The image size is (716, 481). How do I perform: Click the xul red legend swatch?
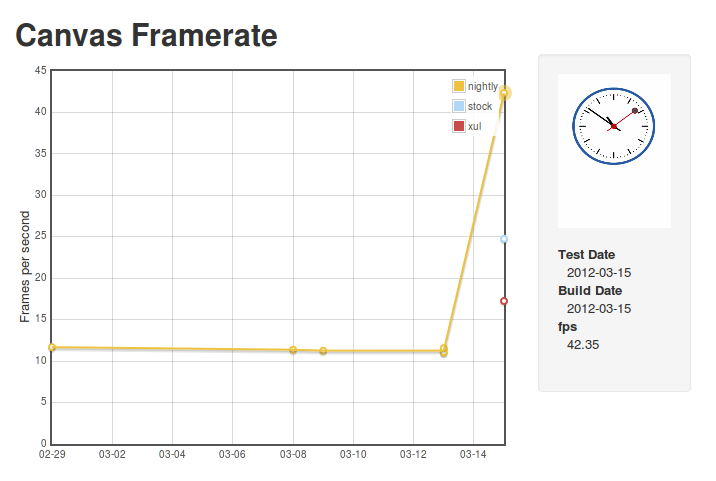458,126
